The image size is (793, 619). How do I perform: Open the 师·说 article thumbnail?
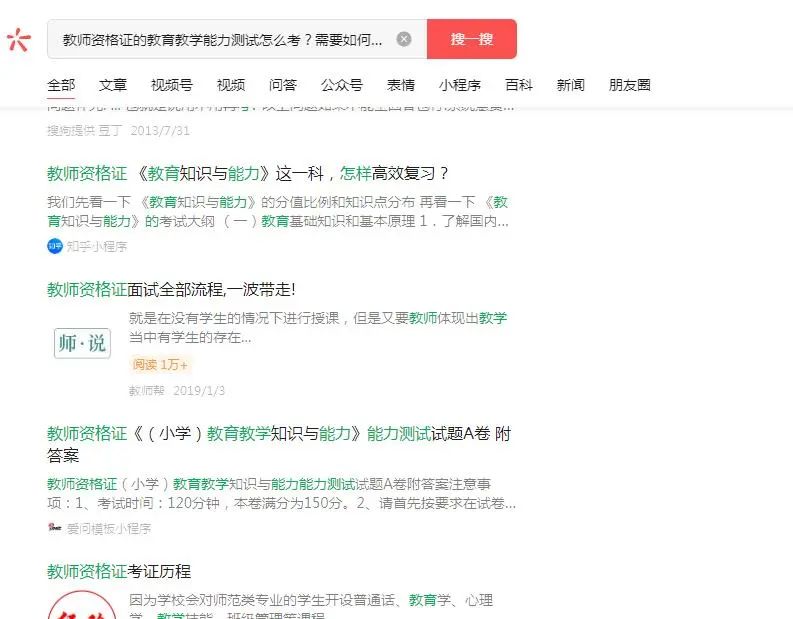point(82,343)
